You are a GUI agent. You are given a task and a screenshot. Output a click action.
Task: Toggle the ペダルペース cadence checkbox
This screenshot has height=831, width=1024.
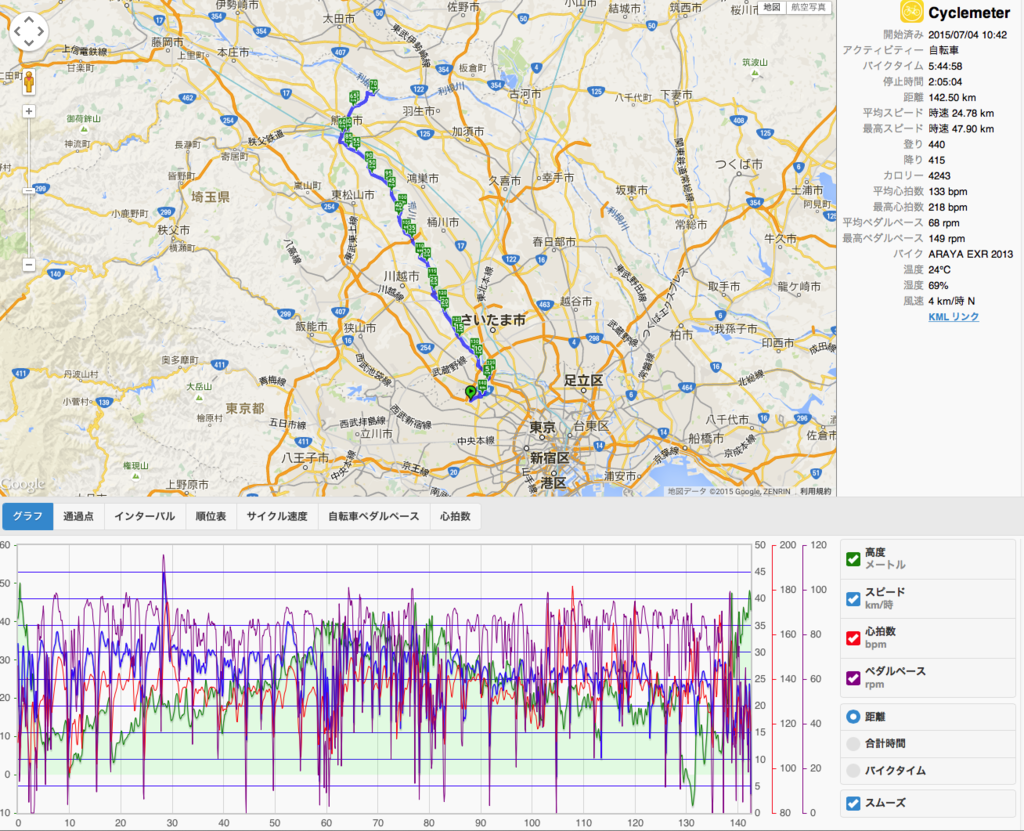click(853, 678)
